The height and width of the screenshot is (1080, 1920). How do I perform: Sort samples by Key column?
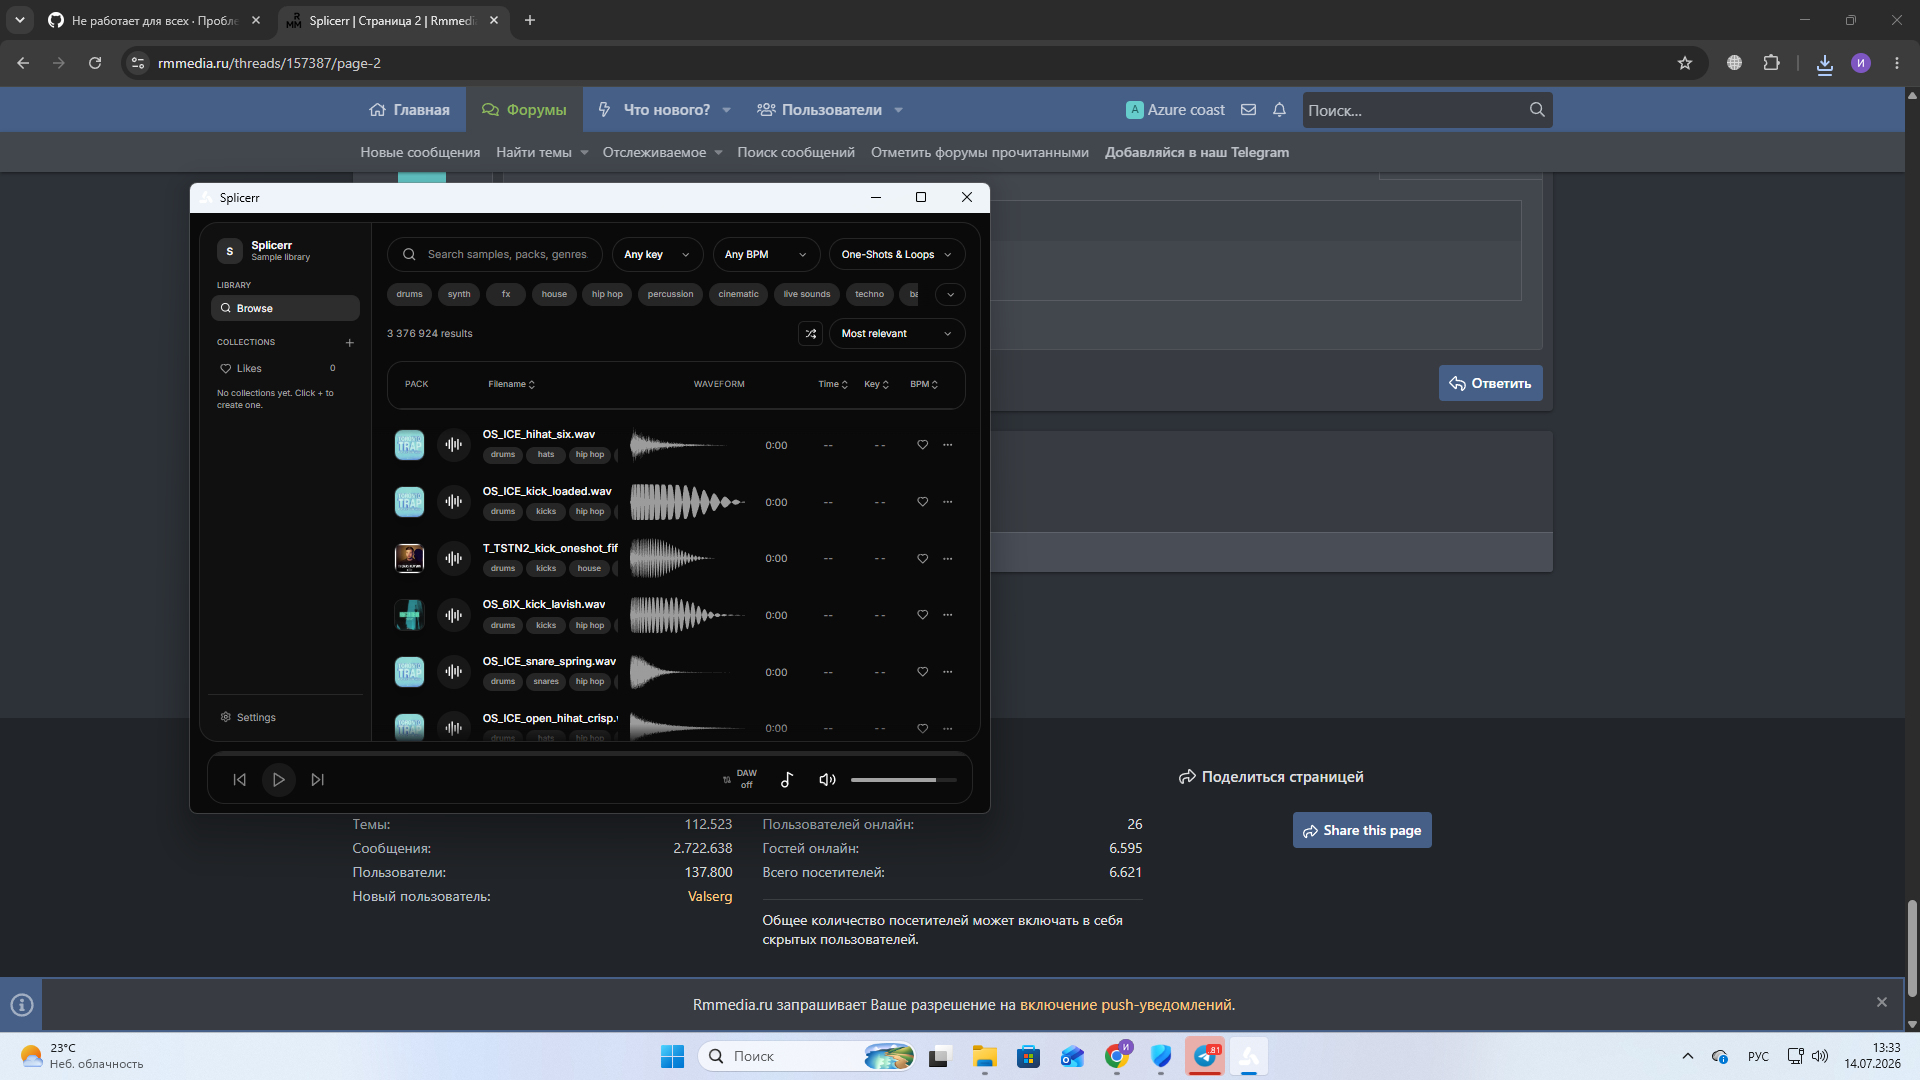point(876,384)
